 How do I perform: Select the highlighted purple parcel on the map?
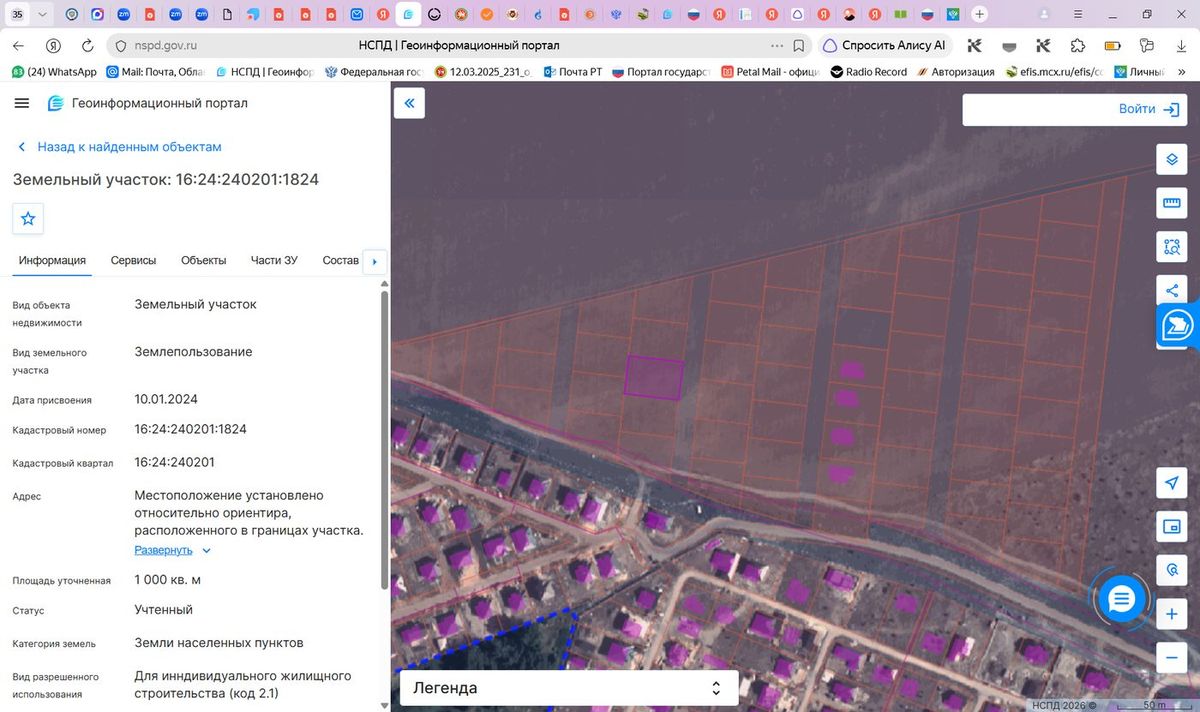click(x=654, y=378)
